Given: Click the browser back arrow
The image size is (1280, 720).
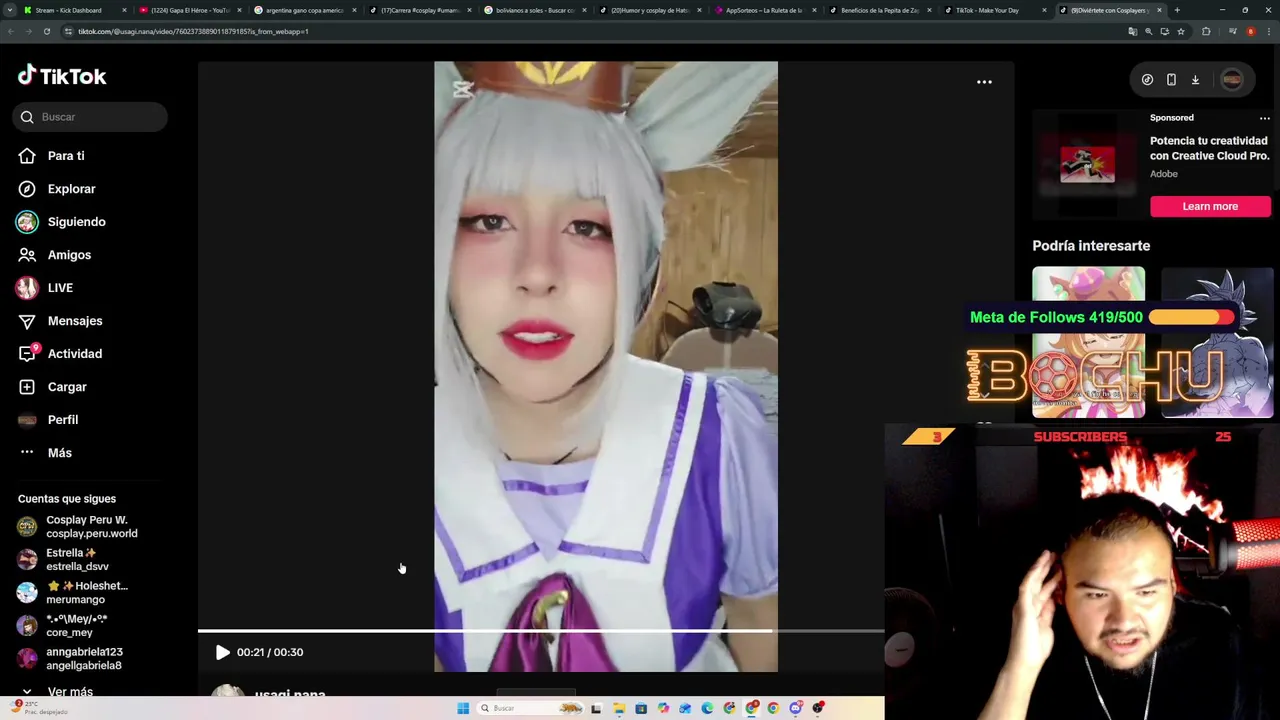Looking at the screenshot, I should (x=10, y=31).
